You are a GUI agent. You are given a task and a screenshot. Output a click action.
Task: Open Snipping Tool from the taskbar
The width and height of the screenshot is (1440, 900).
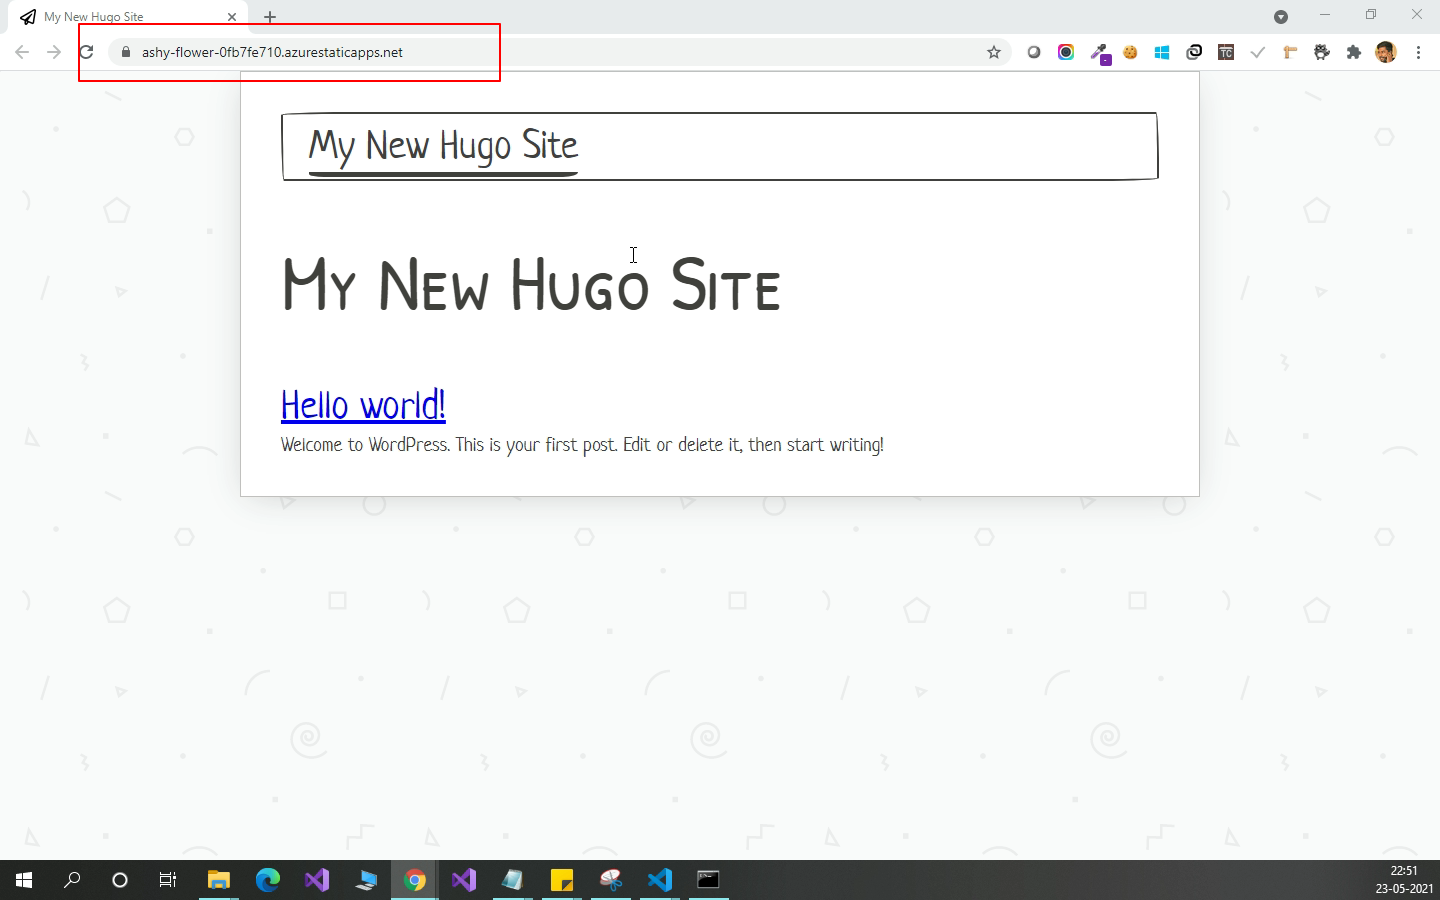tap(610, 880)
